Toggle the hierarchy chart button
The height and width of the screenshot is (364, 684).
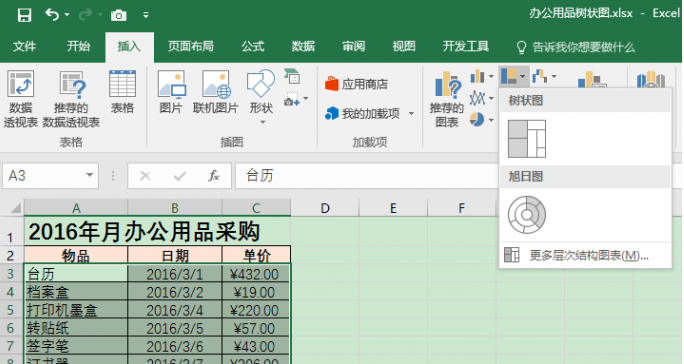pyautogui.click(x=514, y=76)
